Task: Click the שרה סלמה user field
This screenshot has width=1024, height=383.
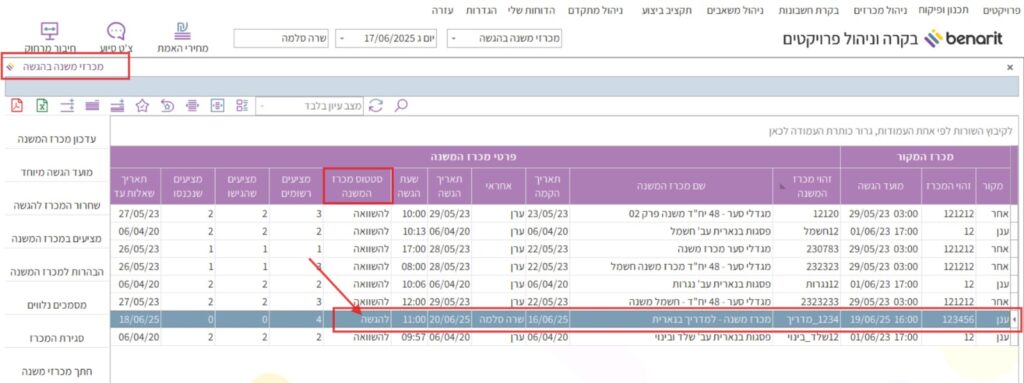Action: pyautogui.click(x=281, y=39)
